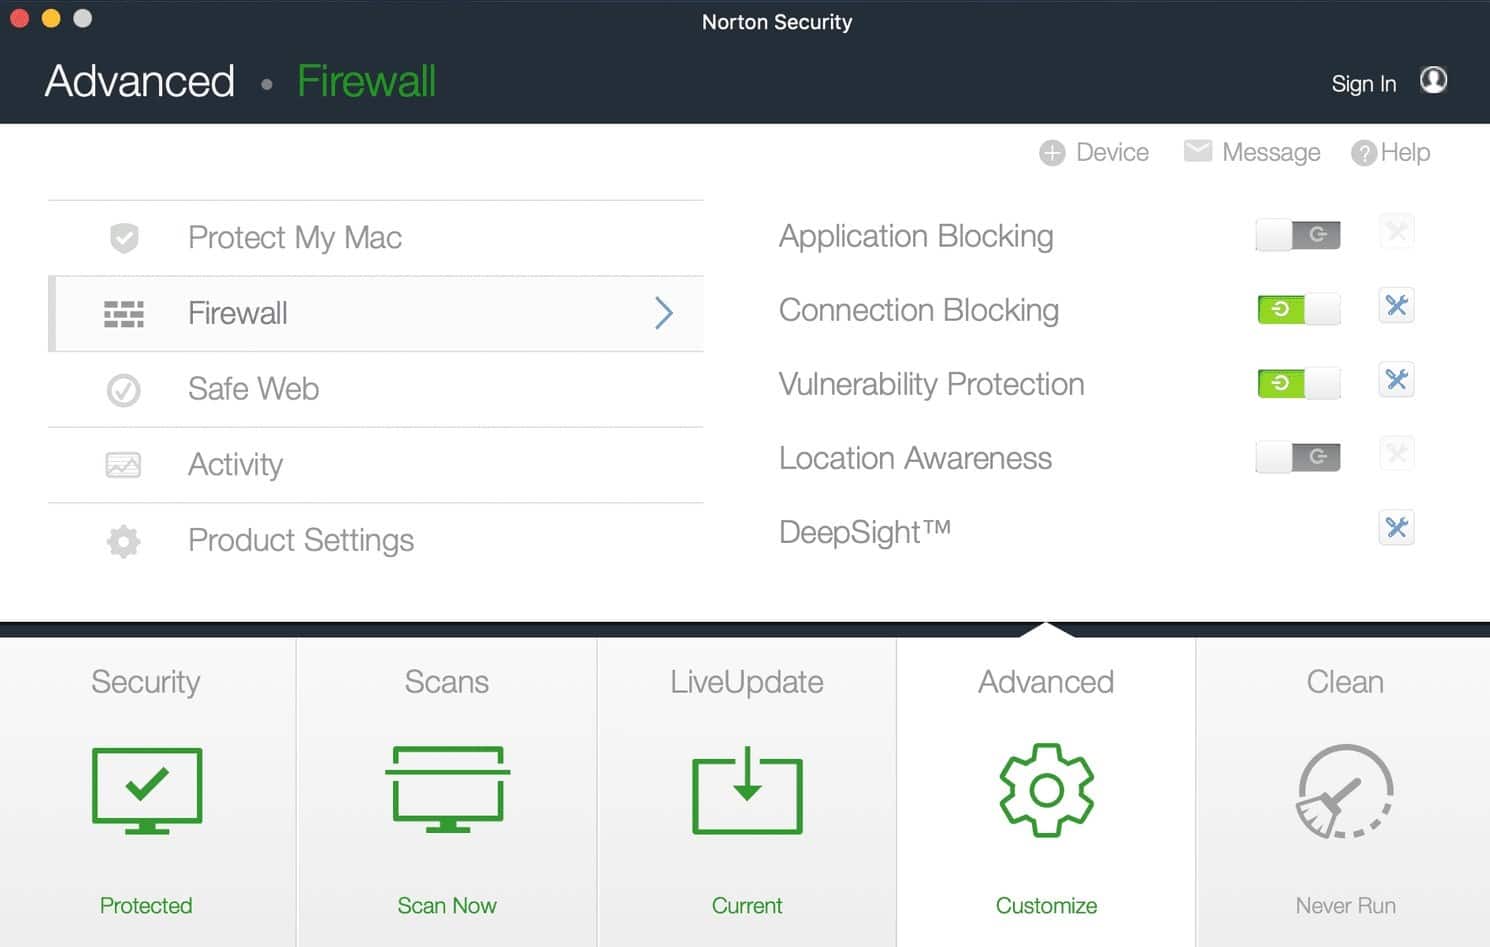Image resolution: width=1490 pixels, height=947 pixels.
Task: Click the Message button label
Action: tap(1271, 153)
